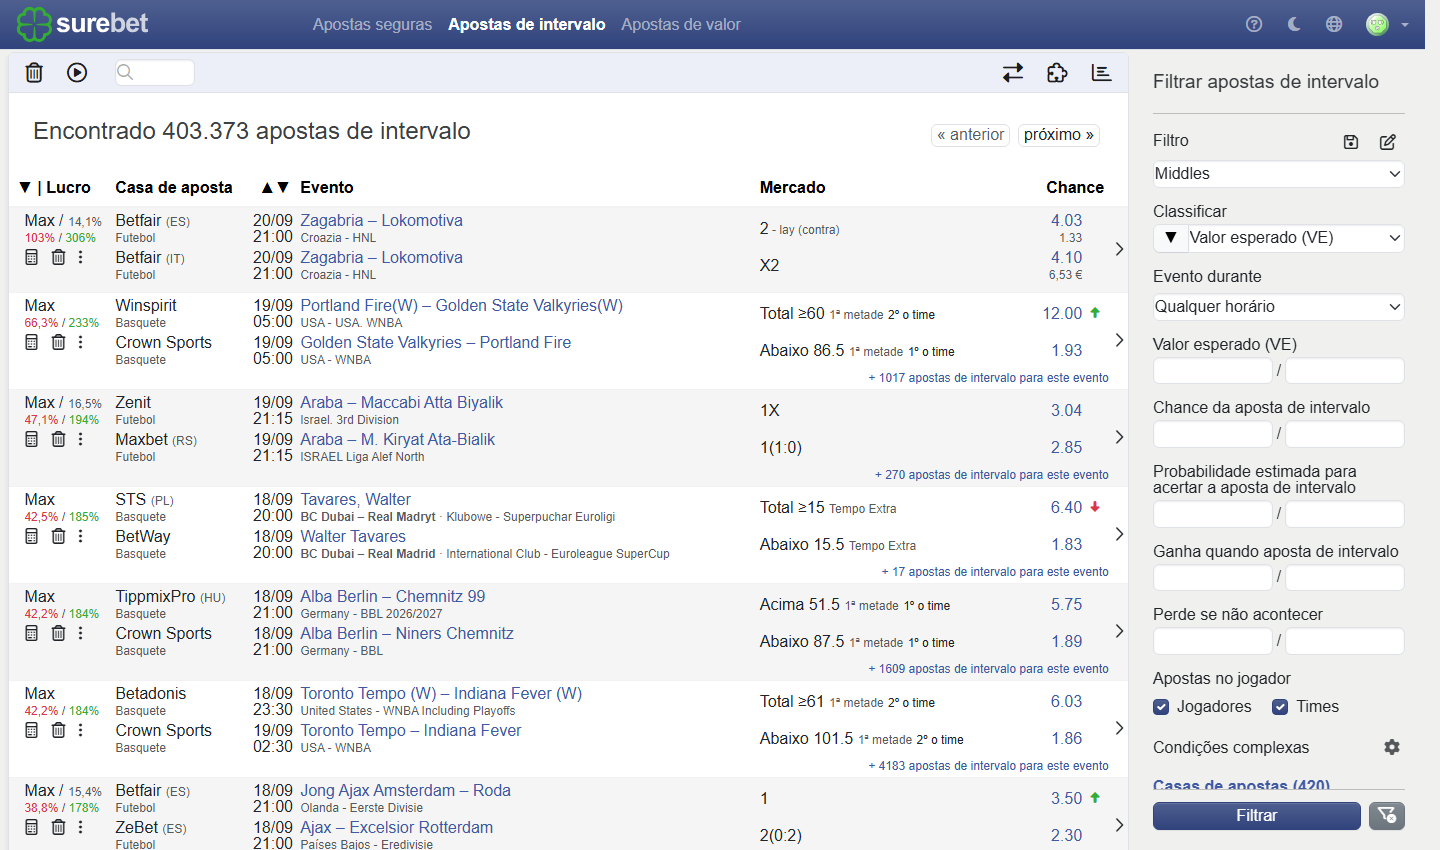Click the play circle icon in the toolbar
The height and width of the screenshot is (850, 1440).
[77, 72]
